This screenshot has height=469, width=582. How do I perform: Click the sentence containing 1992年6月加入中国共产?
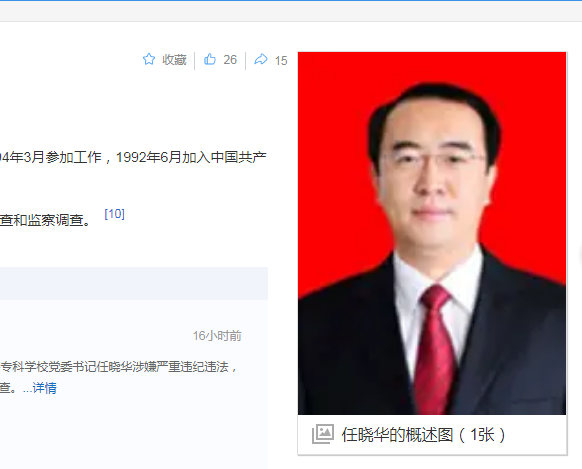coord(133,157)
